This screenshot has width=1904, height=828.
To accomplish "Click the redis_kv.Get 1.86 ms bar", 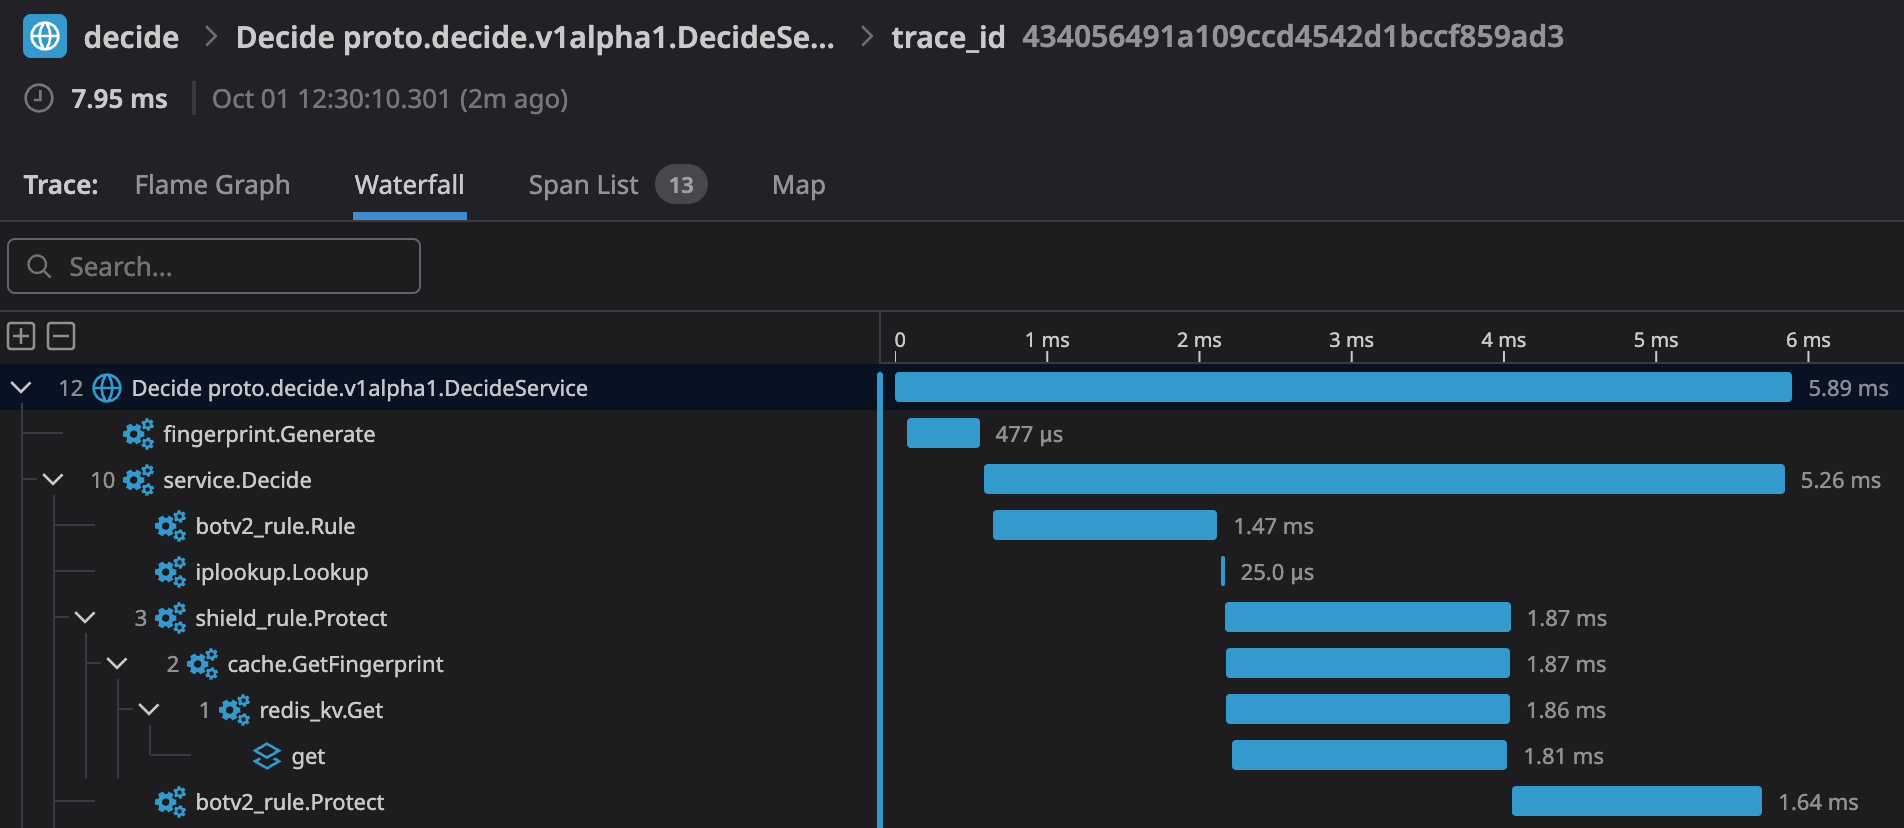I will coord(1368,709).
